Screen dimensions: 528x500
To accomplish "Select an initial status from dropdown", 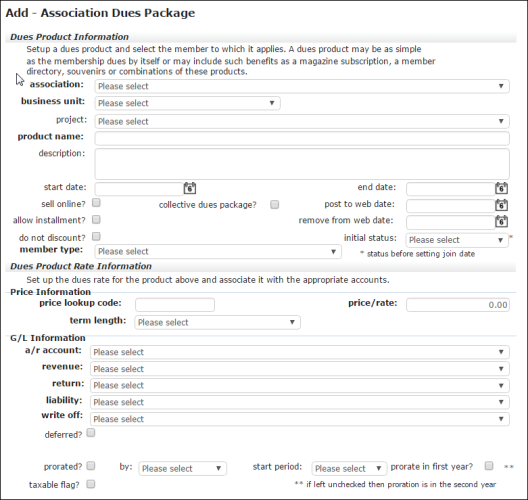I will coord(457,240).
